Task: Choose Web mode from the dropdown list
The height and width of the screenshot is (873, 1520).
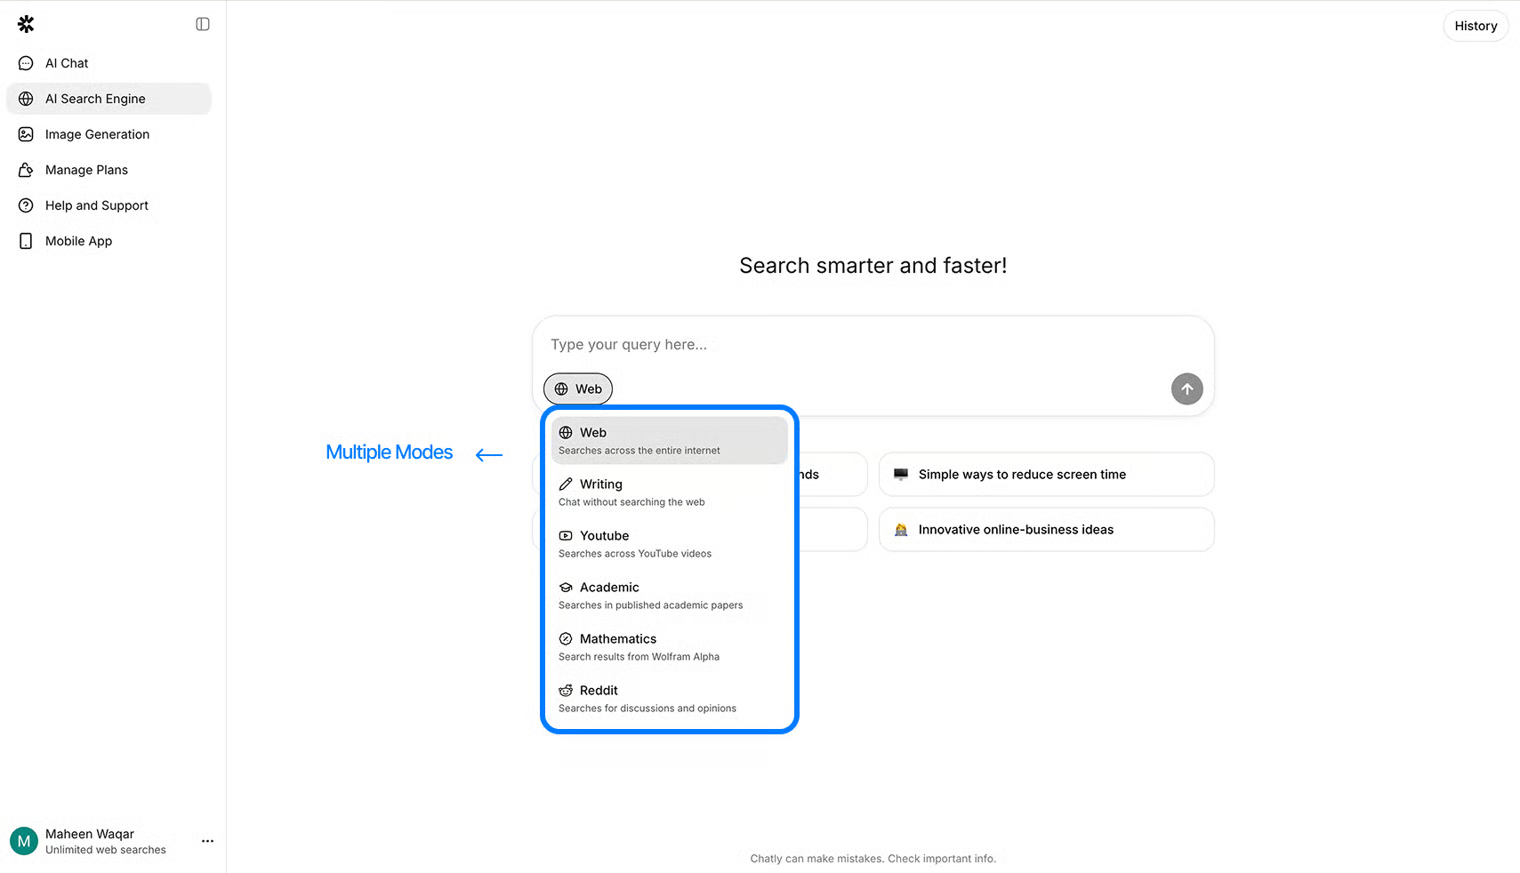Action: (668, 440)
